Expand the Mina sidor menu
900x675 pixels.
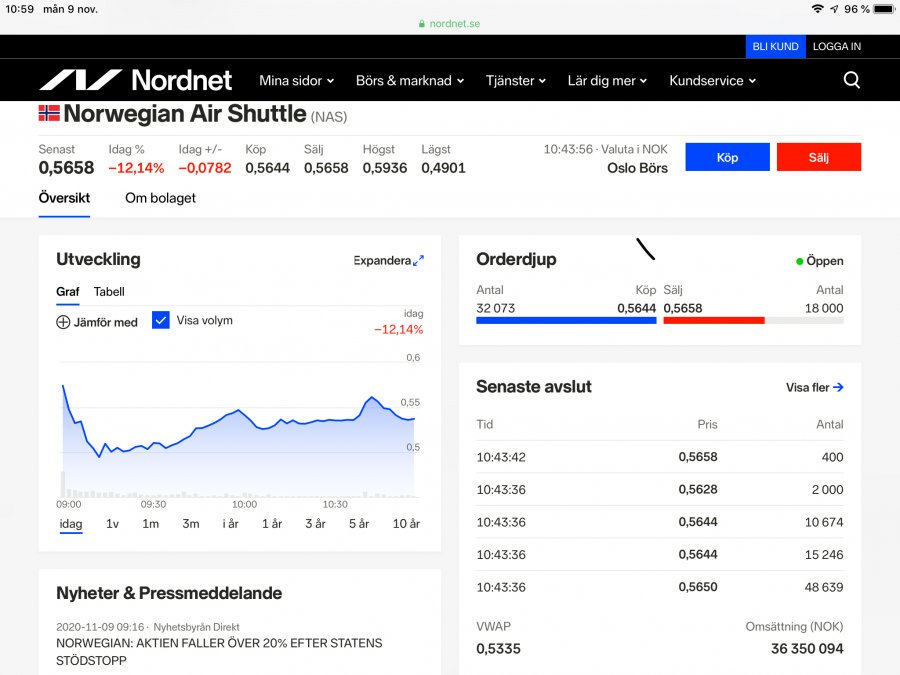click(x=296, y=80)
